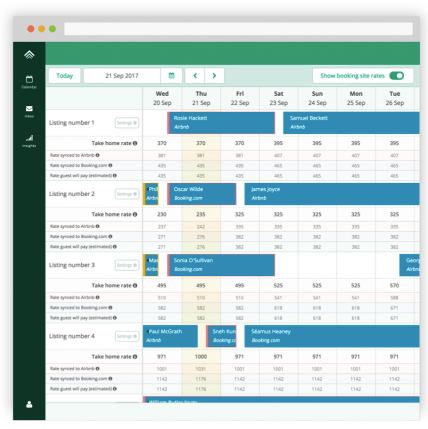The image size is (428, 429).
Task: Open the user profile icon in sidebar
Action: point(29,404)
